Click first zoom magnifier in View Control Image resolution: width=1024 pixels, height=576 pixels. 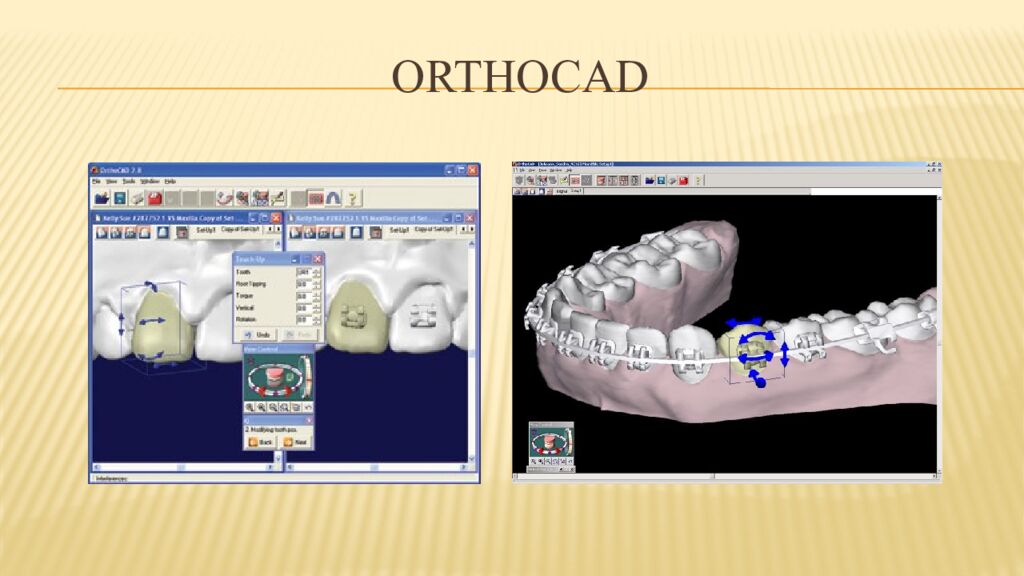coord(250,407)
